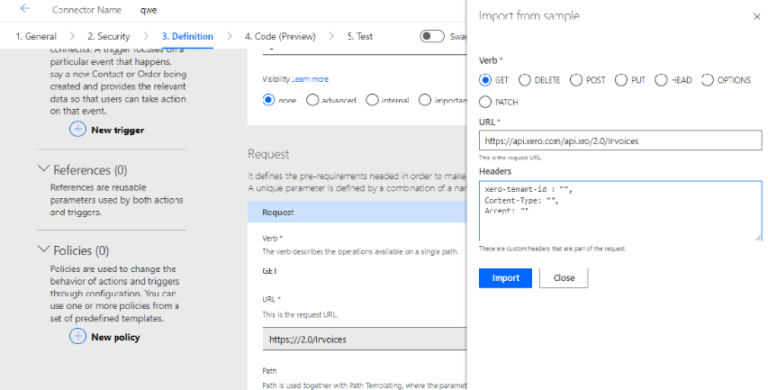This screenshot has height=390, width=768.
Task: Select the HEAD verb radio button
Action: coord(661,80)
